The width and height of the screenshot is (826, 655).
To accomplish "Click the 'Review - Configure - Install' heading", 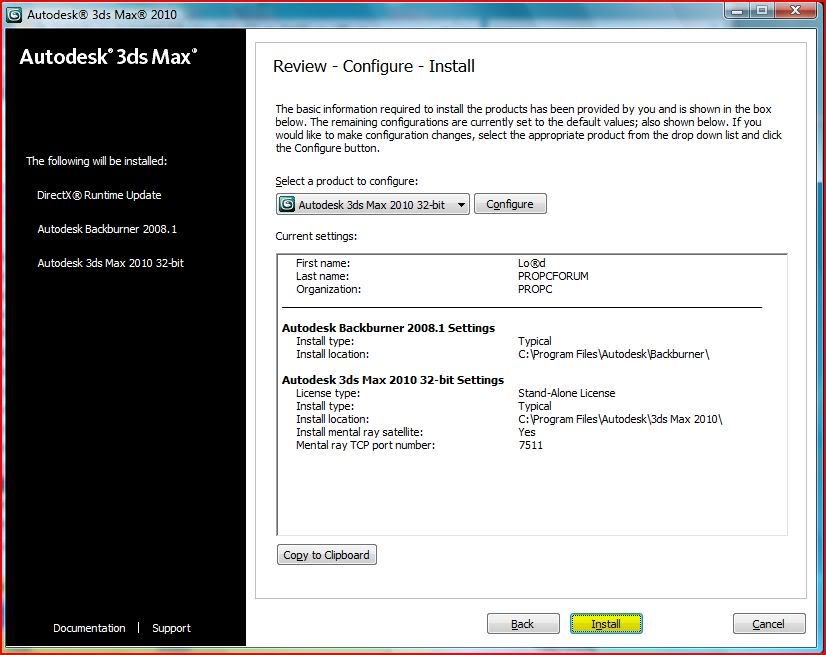I will click(x=374, y=66).
